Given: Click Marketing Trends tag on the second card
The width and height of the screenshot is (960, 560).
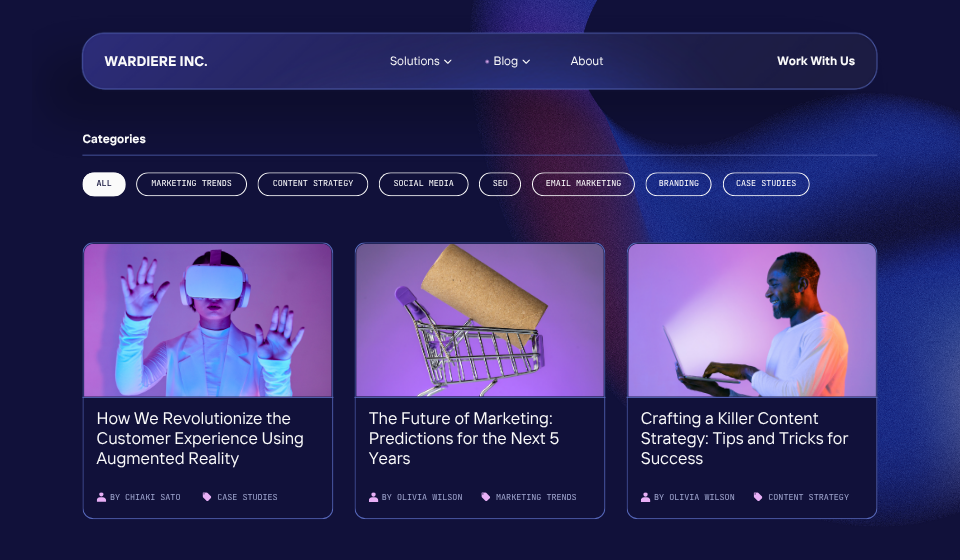Looking at the screenshot, I should 536,498.
